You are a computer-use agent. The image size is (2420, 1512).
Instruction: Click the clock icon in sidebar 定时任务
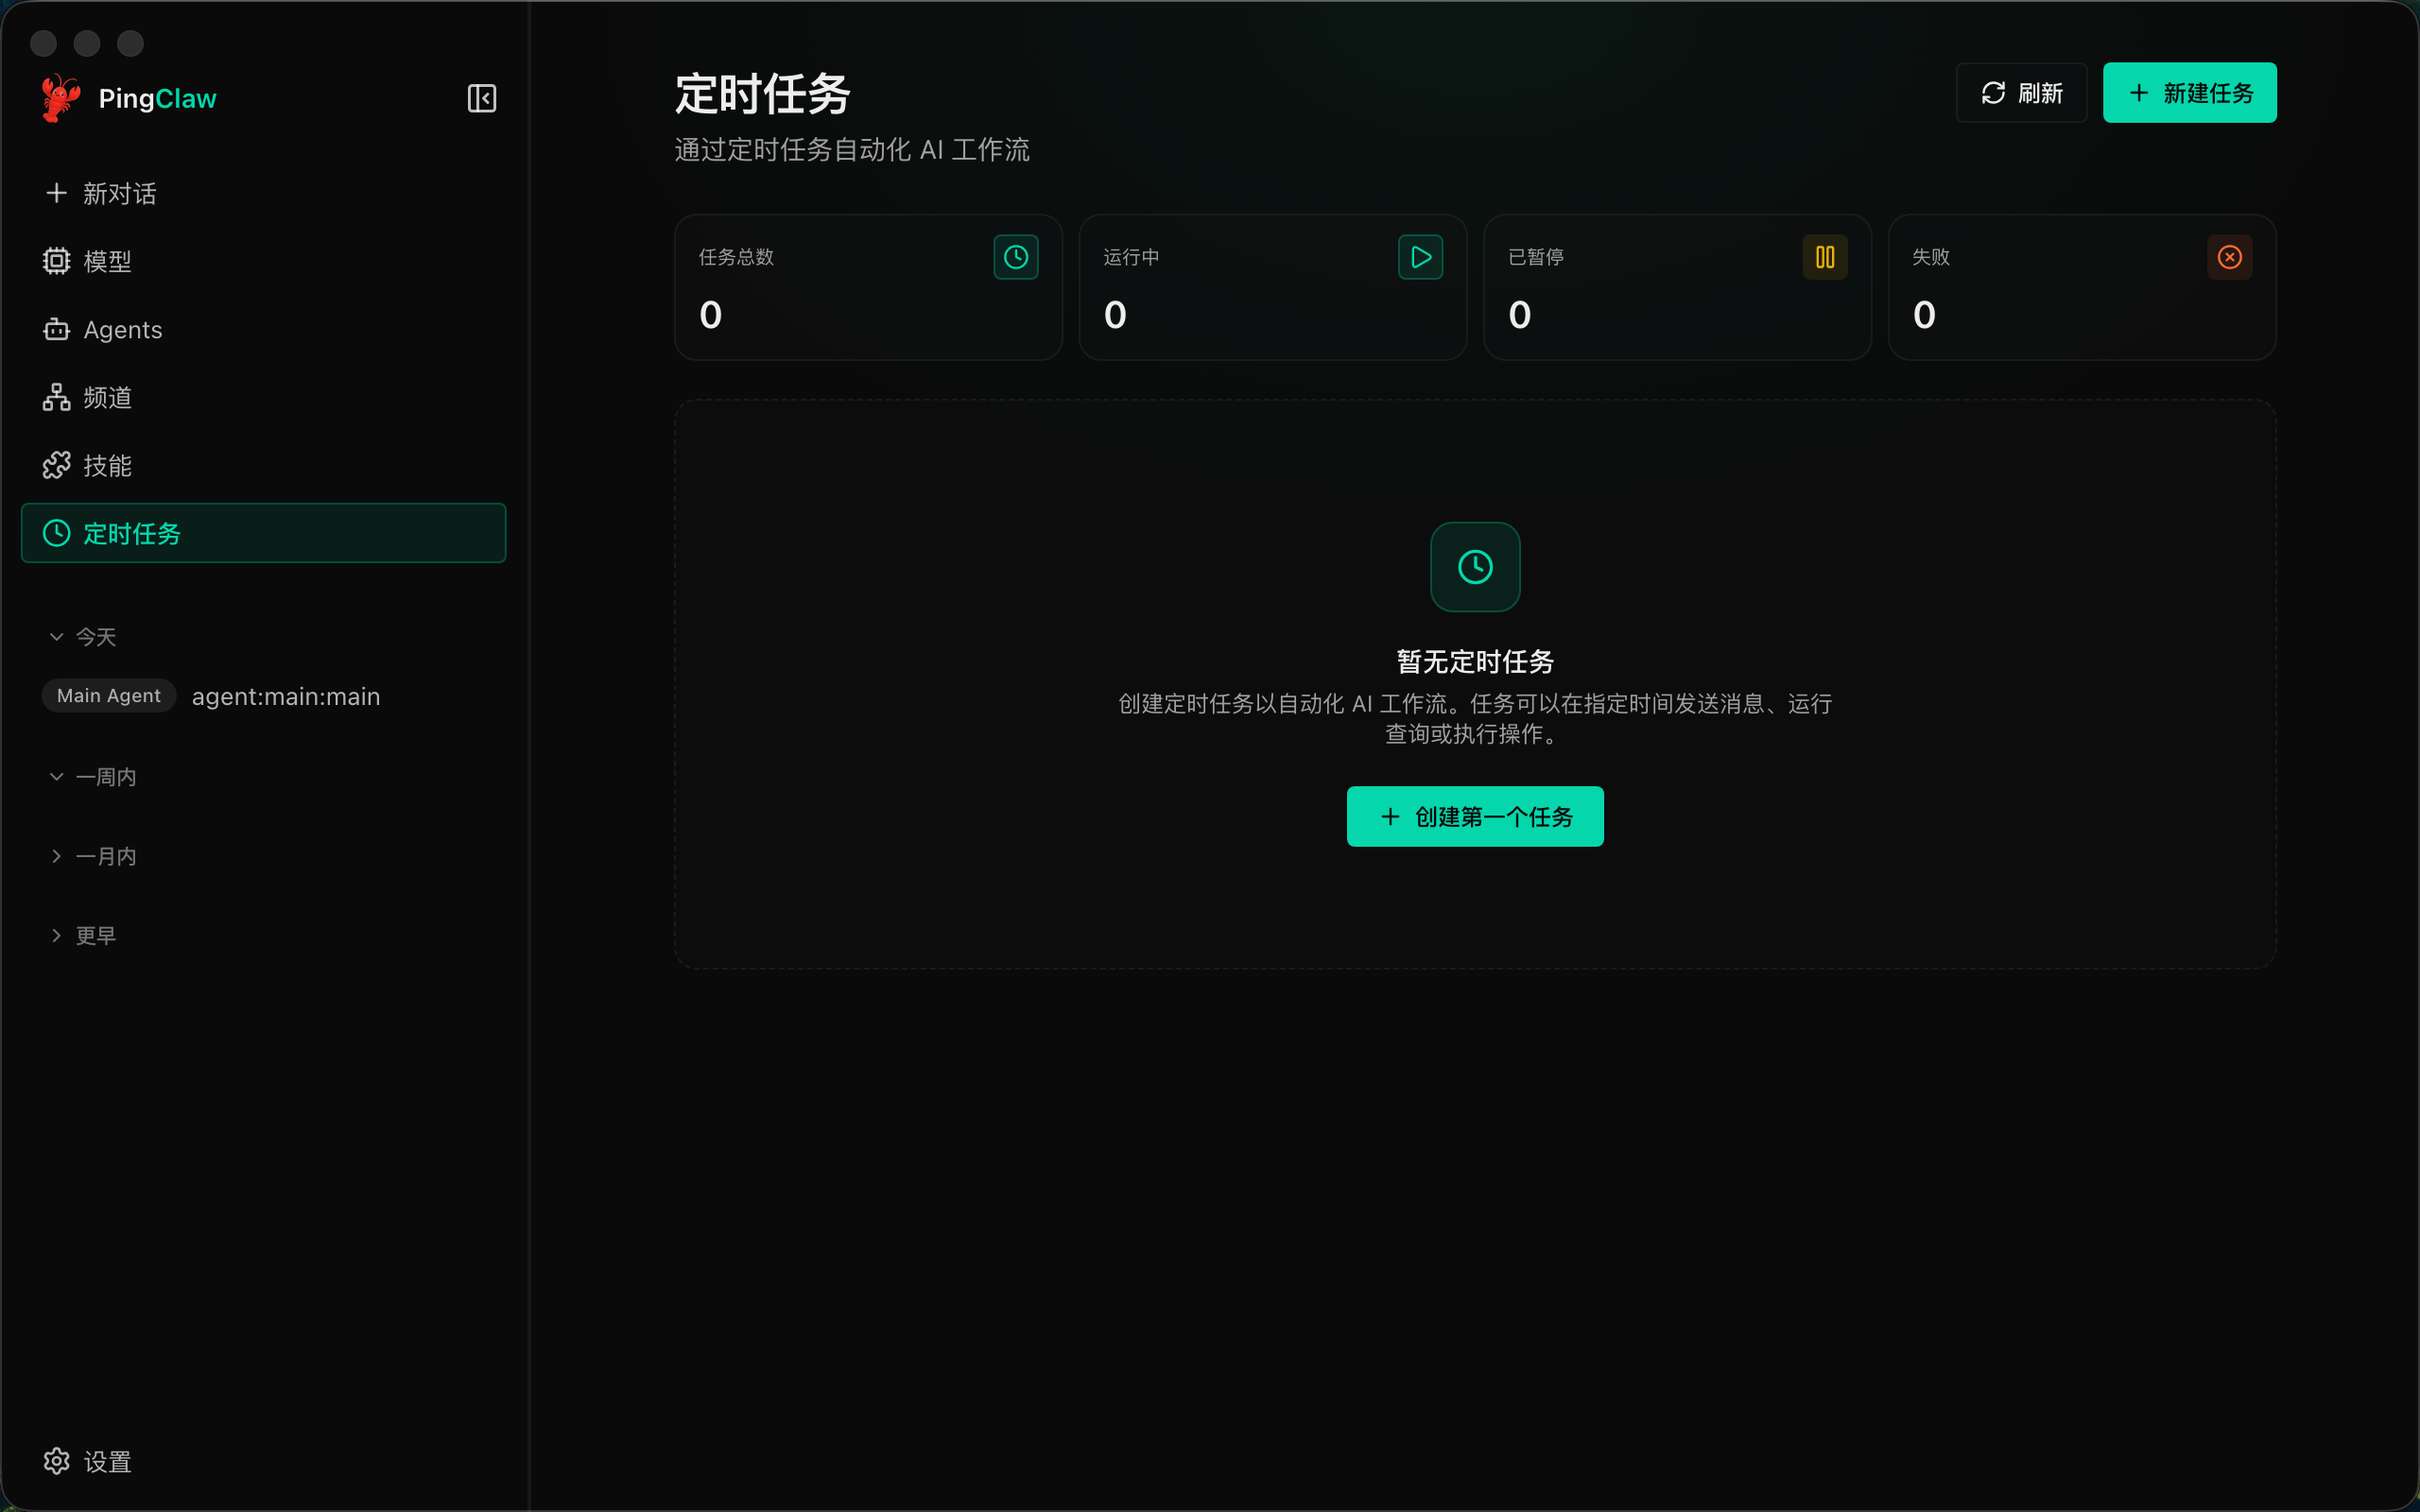click(x=57, y=533)
